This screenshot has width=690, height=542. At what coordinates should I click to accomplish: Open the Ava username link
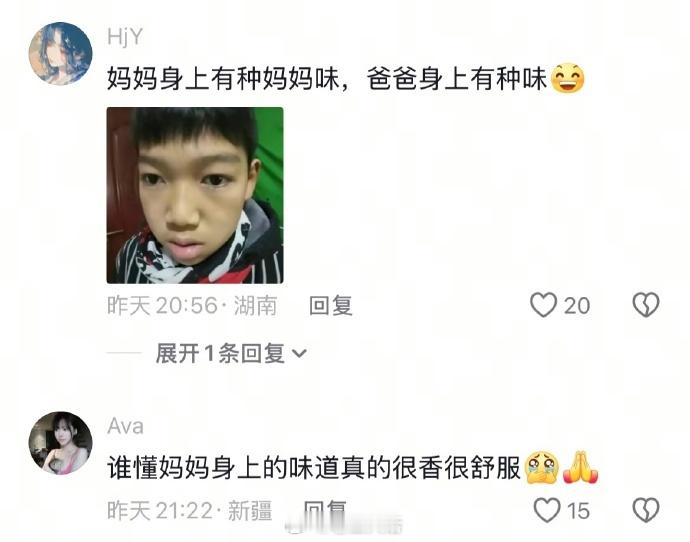coord(125,426)
